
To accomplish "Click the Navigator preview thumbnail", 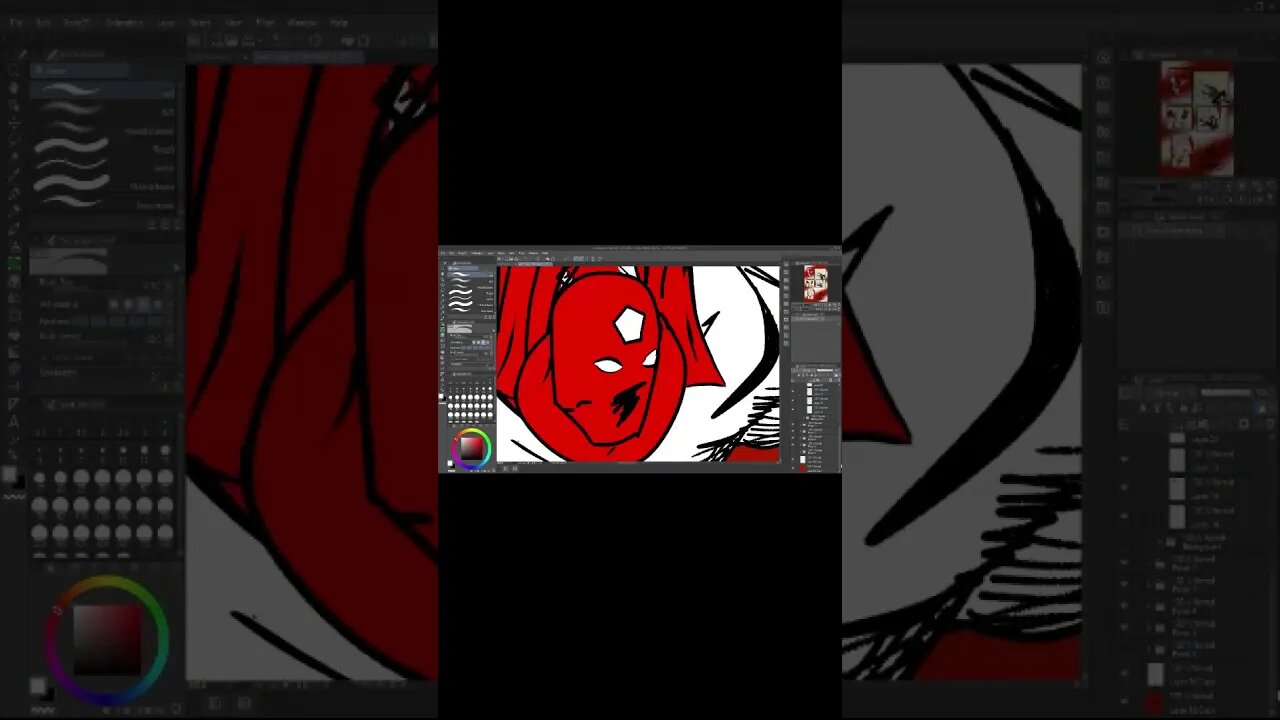I will click(x=1196, y=118).
